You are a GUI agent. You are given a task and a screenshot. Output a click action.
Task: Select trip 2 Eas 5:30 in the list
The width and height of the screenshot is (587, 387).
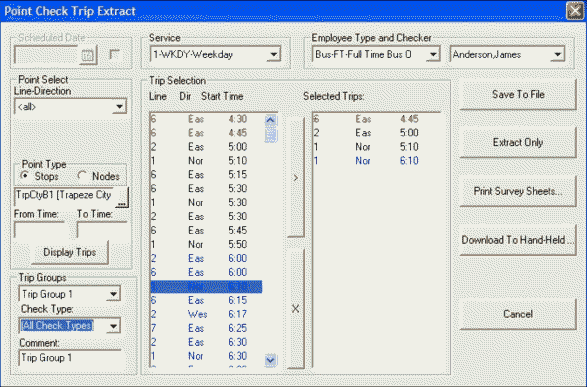pyautogui.click(x=207, y=216)
